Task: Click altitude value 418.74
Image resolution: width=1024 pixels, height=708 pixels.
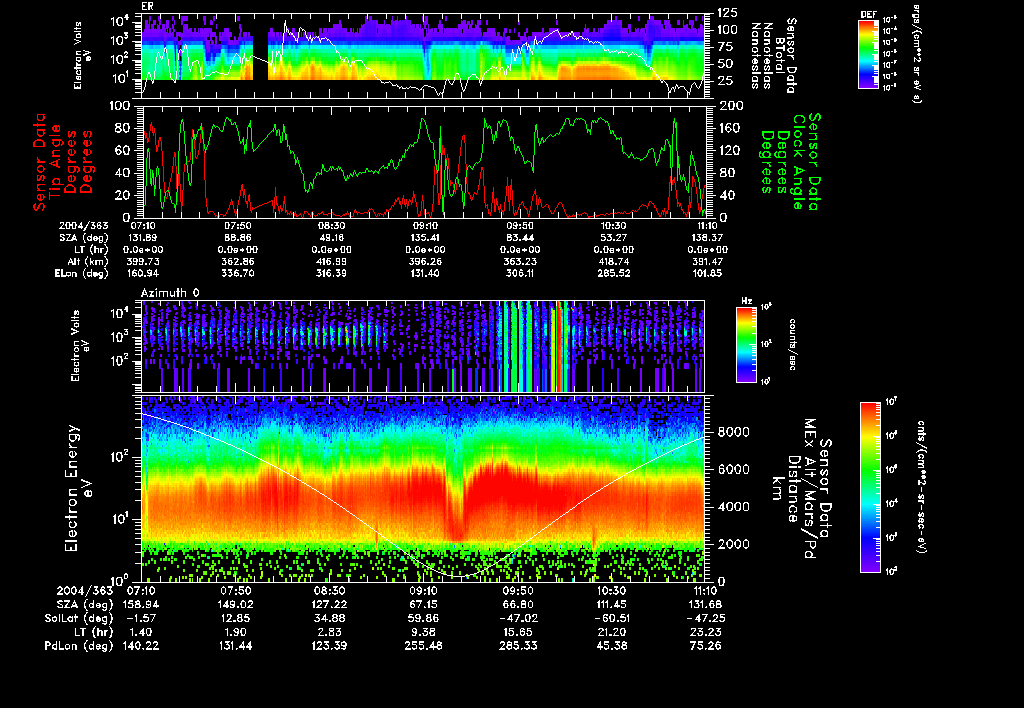Action: pos(613,262)
